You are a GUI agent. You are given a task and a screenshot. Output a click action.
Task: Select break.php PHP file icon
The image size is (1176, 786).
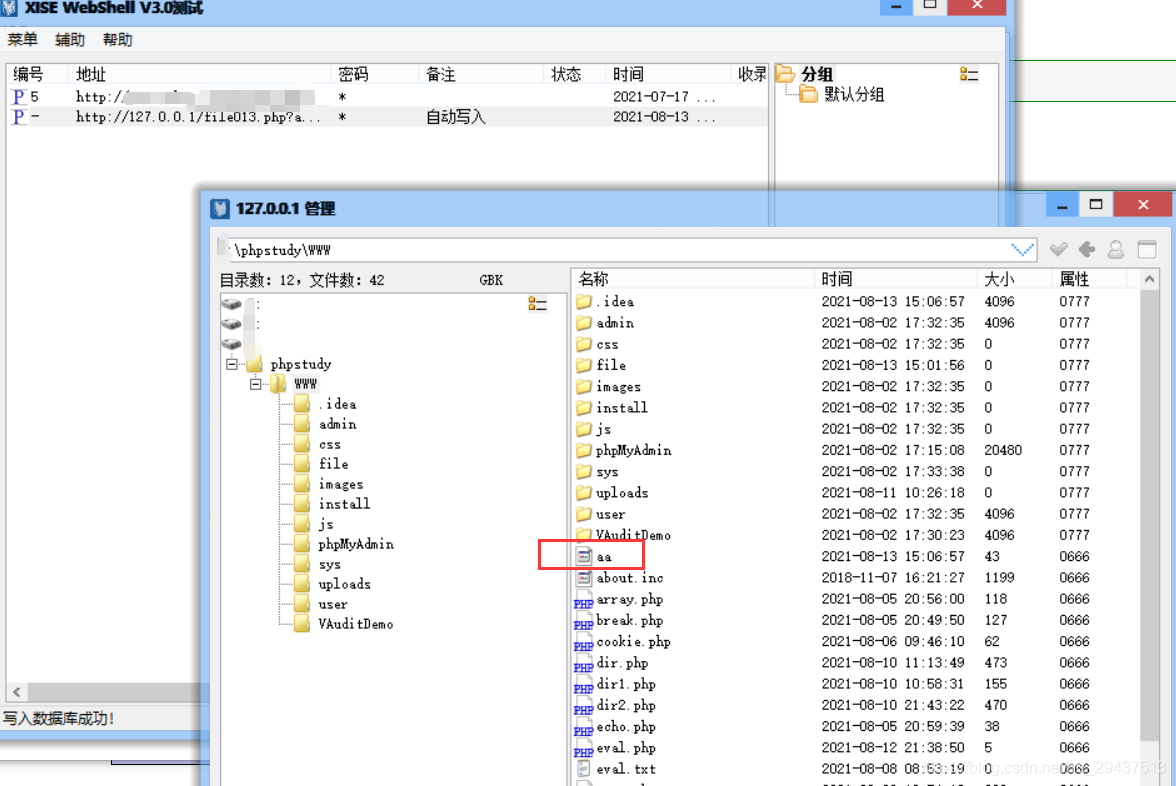584,621
